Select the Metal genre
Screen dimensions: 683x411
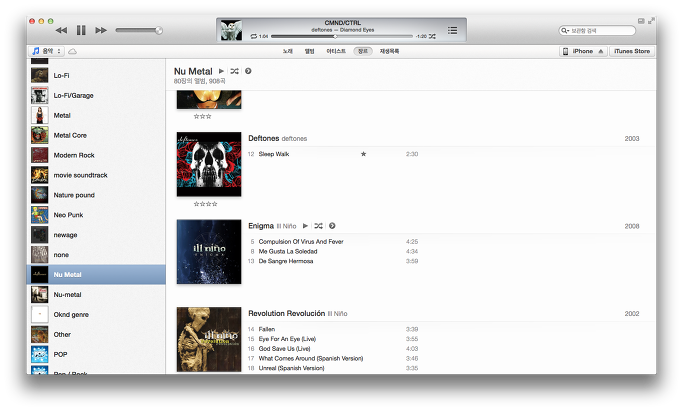[x=96, y=115]
